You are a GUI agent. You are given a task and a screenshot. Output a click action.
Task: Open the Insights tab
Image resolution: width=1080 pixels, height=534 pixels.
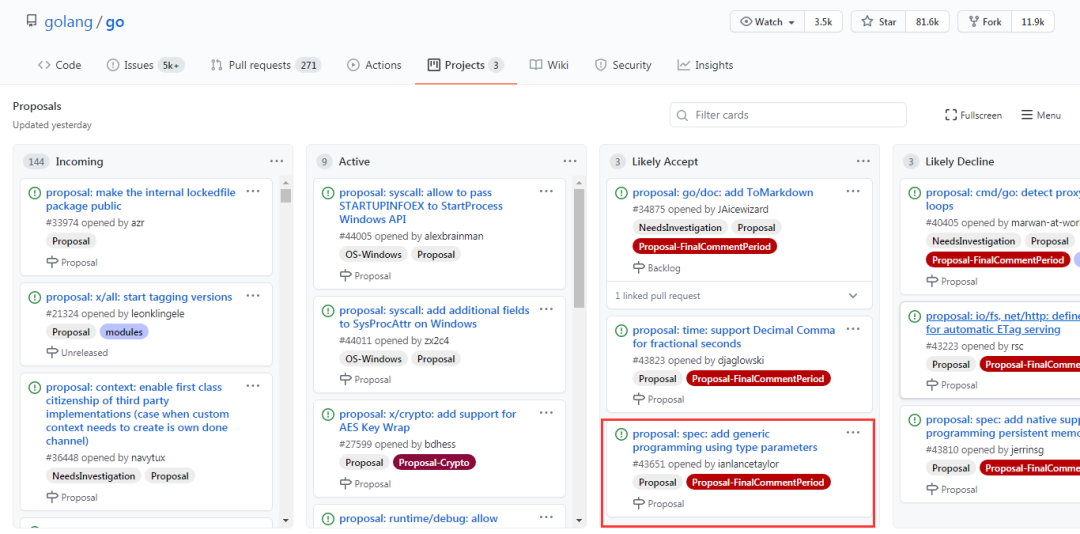(x=705, y=65)
